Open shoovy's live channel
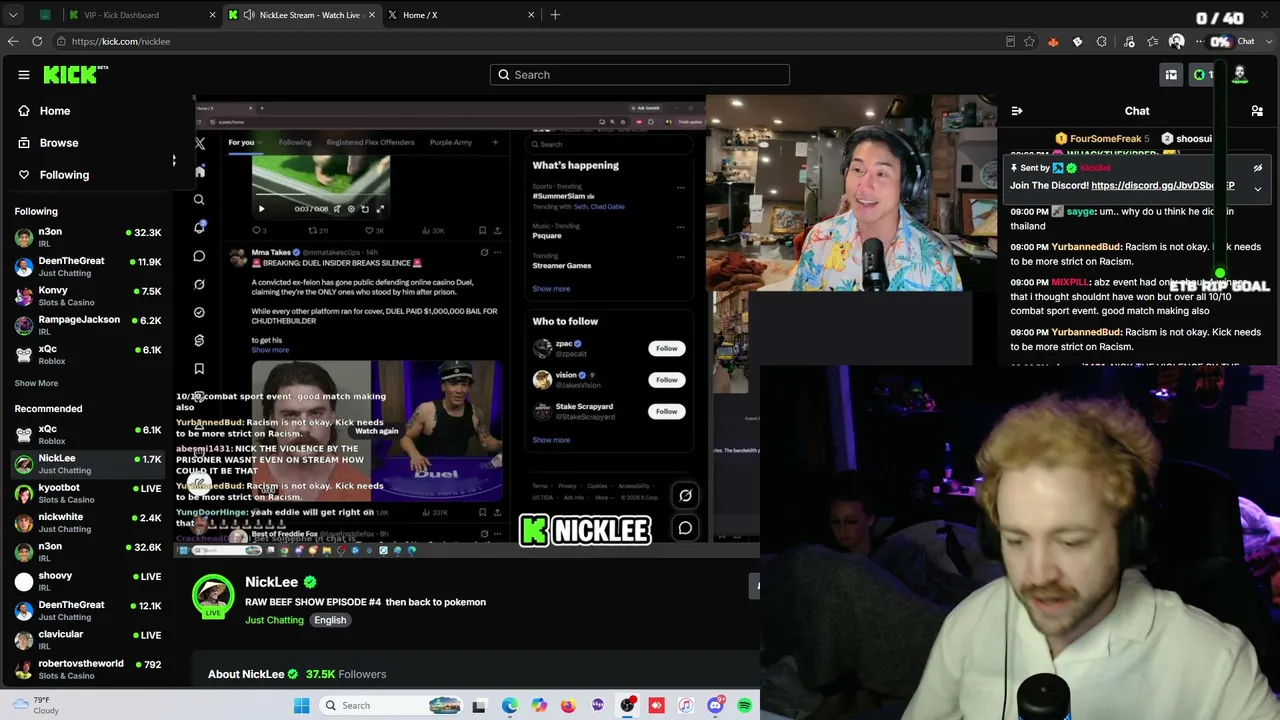 point(88,581)
